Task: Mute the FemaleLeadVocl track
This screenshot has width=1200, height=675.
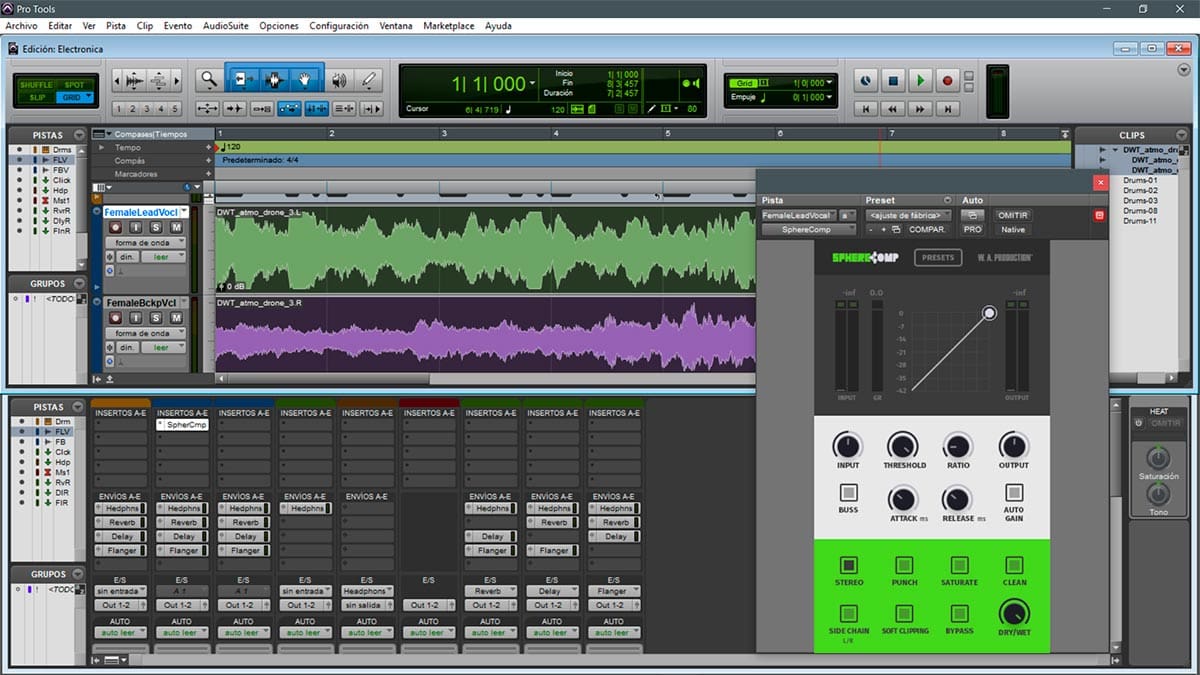Action: pos(176,228)
